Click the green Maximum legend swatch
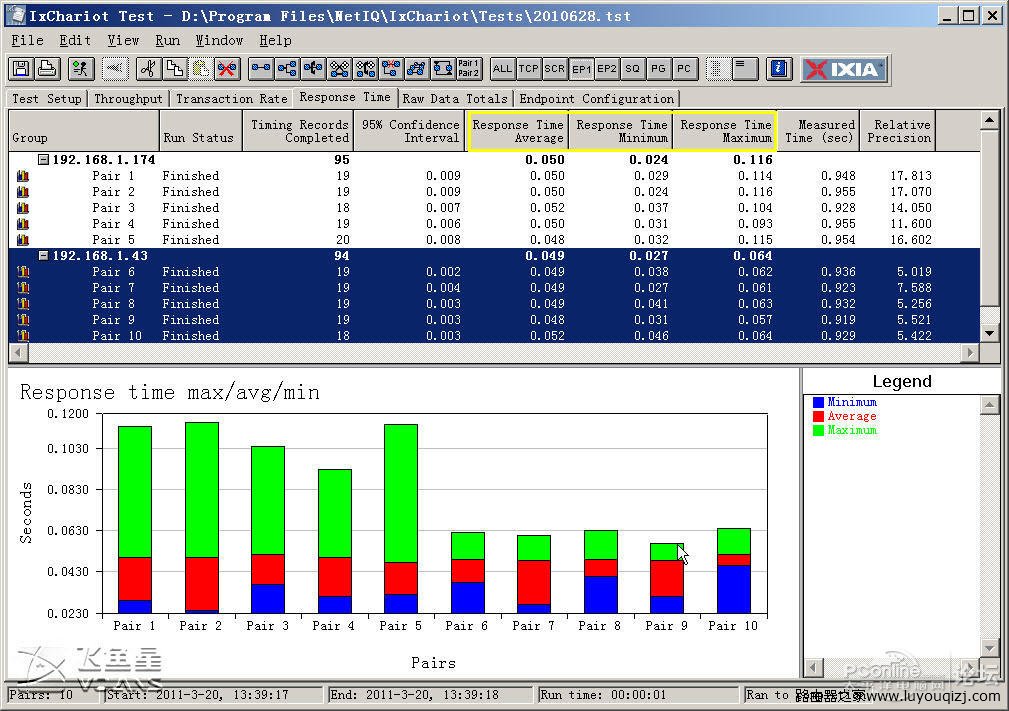Image resolution: width=1009 pixels, height=711 pixels. 819,430
